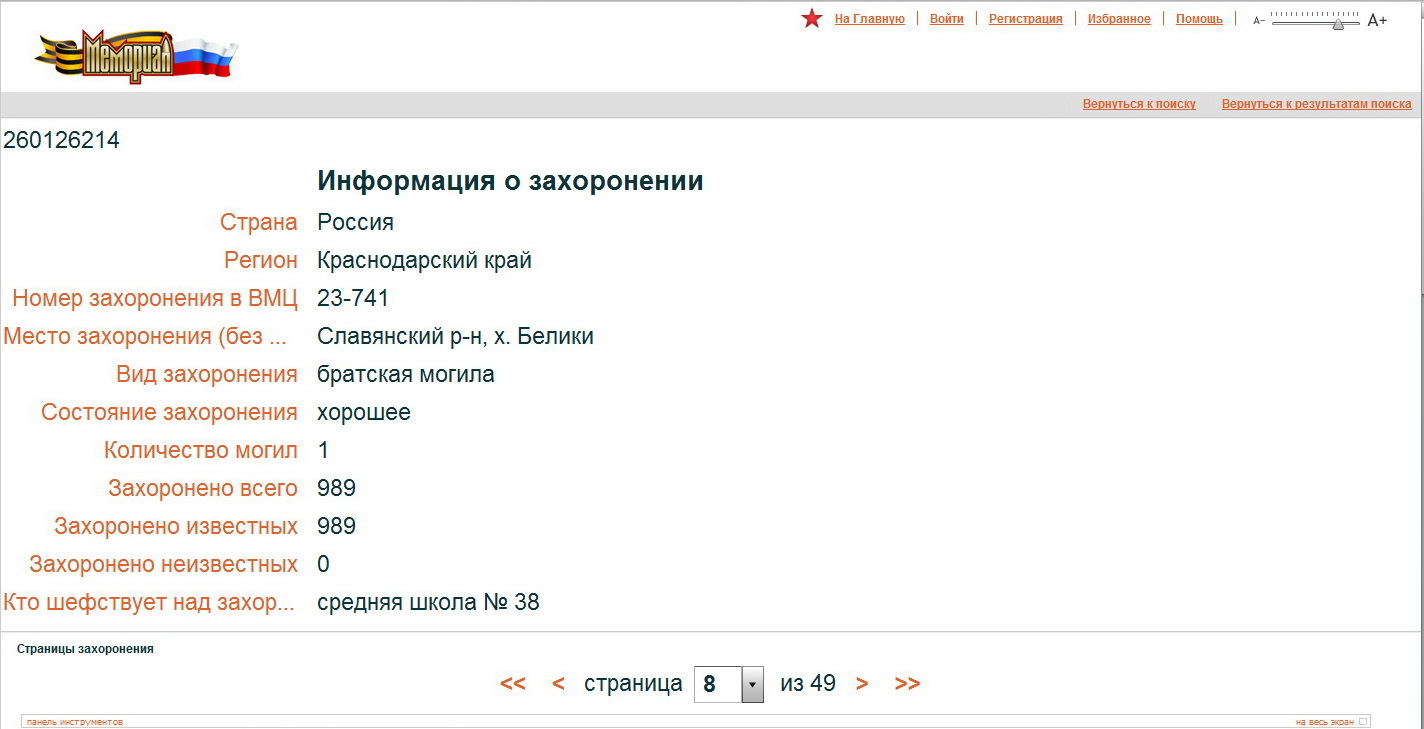Click the 'панель инструментов' label
Image resolution: width=1424 pixels, height=729 pixels.
click(x=75, y=721)
